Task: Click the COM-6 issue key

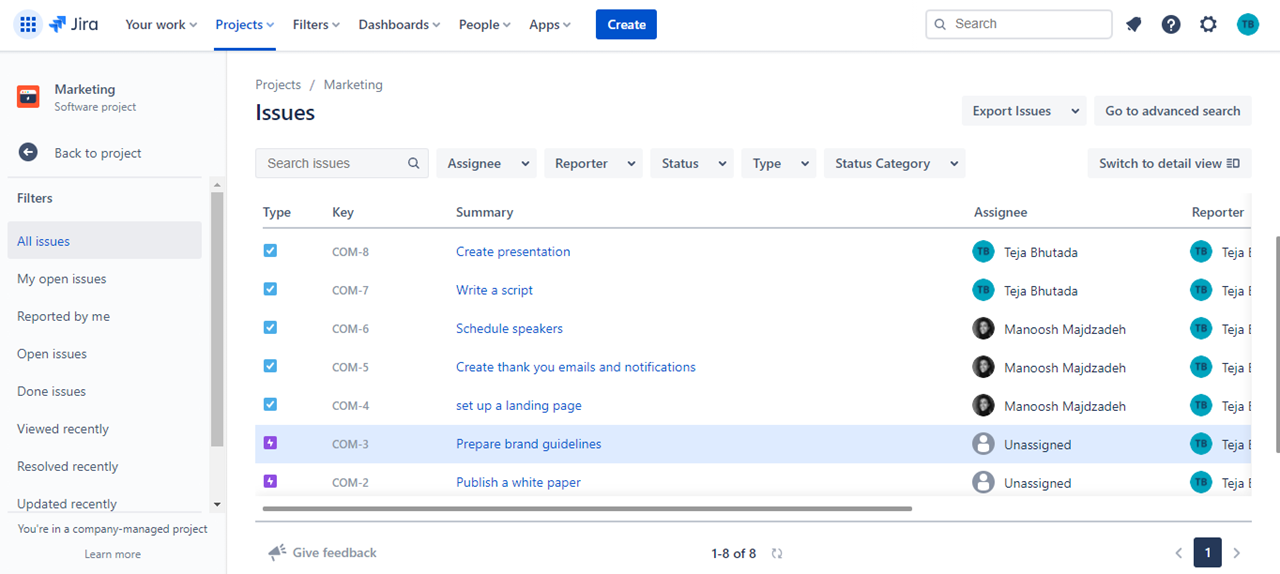Action: pos(351,329)
